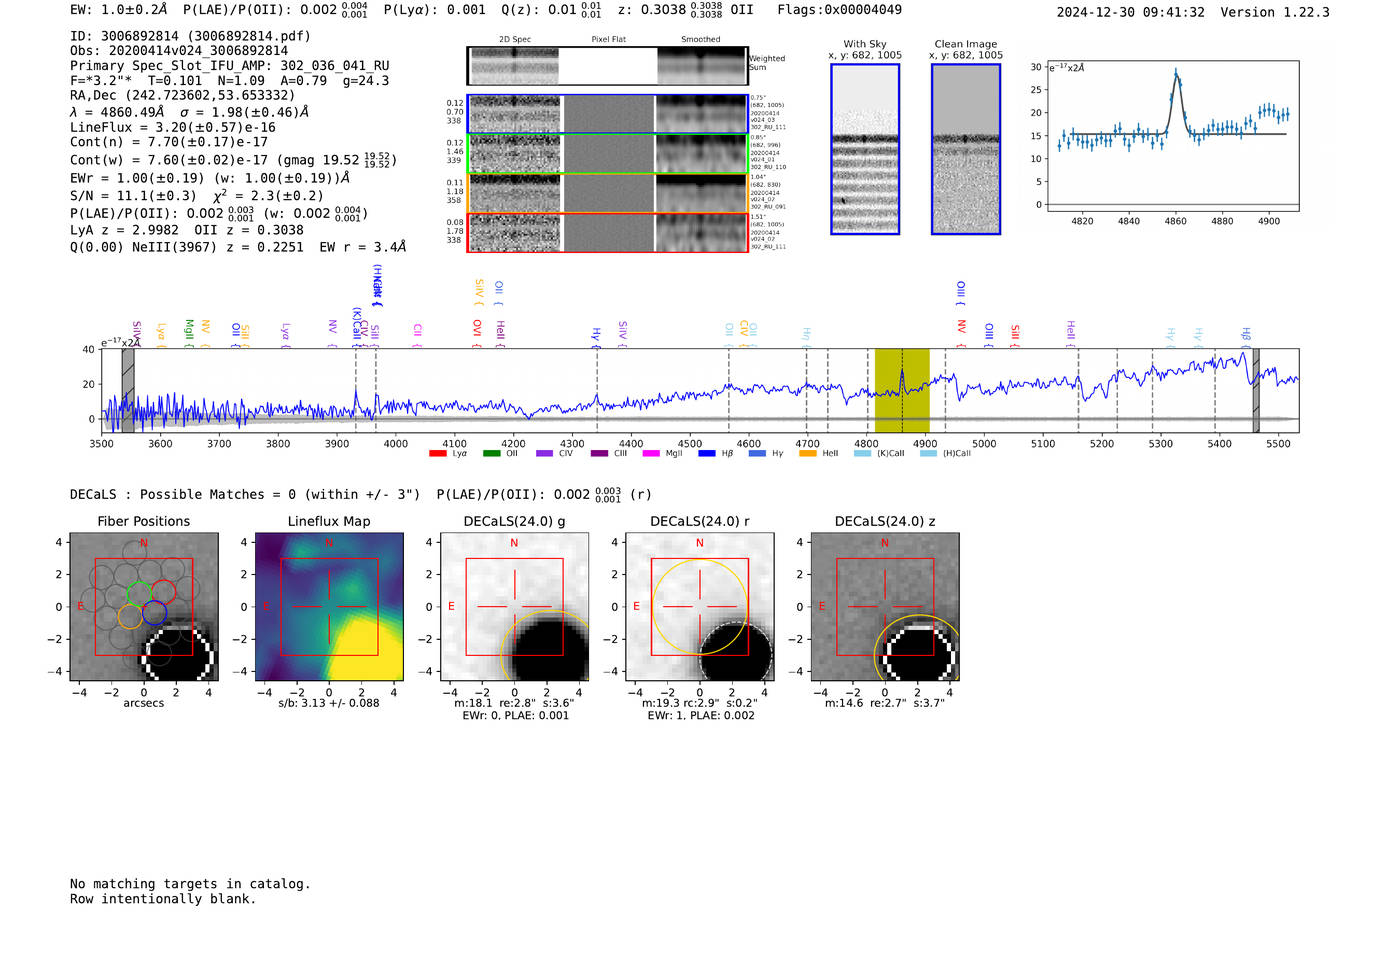Click the 'LyA z = 2.9982' line
This screenshot has height=953, width=1400.
click(125, 230)
